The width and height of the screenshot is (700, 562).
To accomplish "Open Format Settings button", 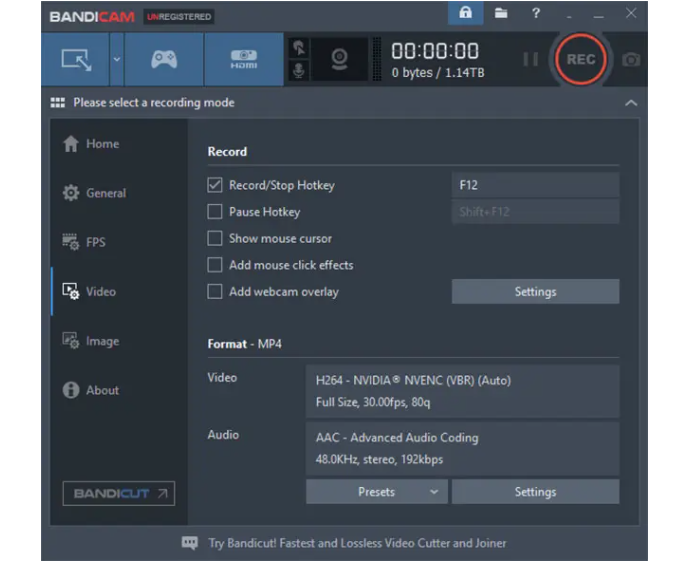I will point(535,492).
